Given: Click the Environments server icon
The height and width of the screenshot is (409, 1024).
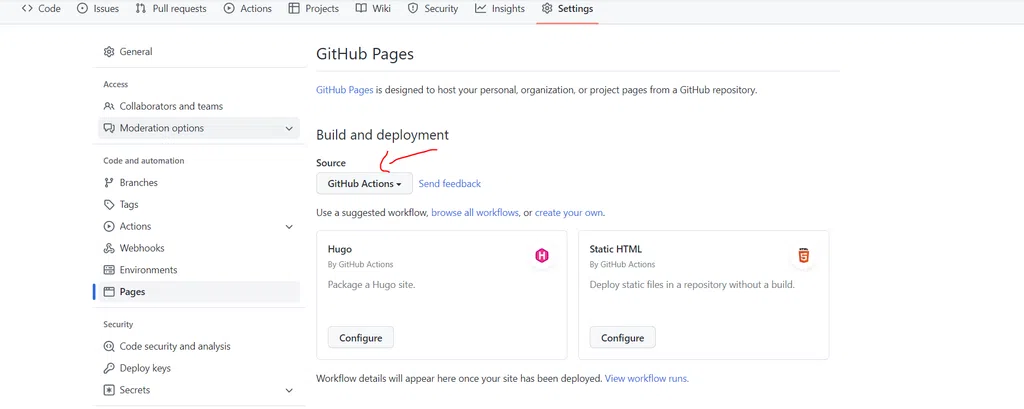Looking at the screenshot, I should (109, 270).
